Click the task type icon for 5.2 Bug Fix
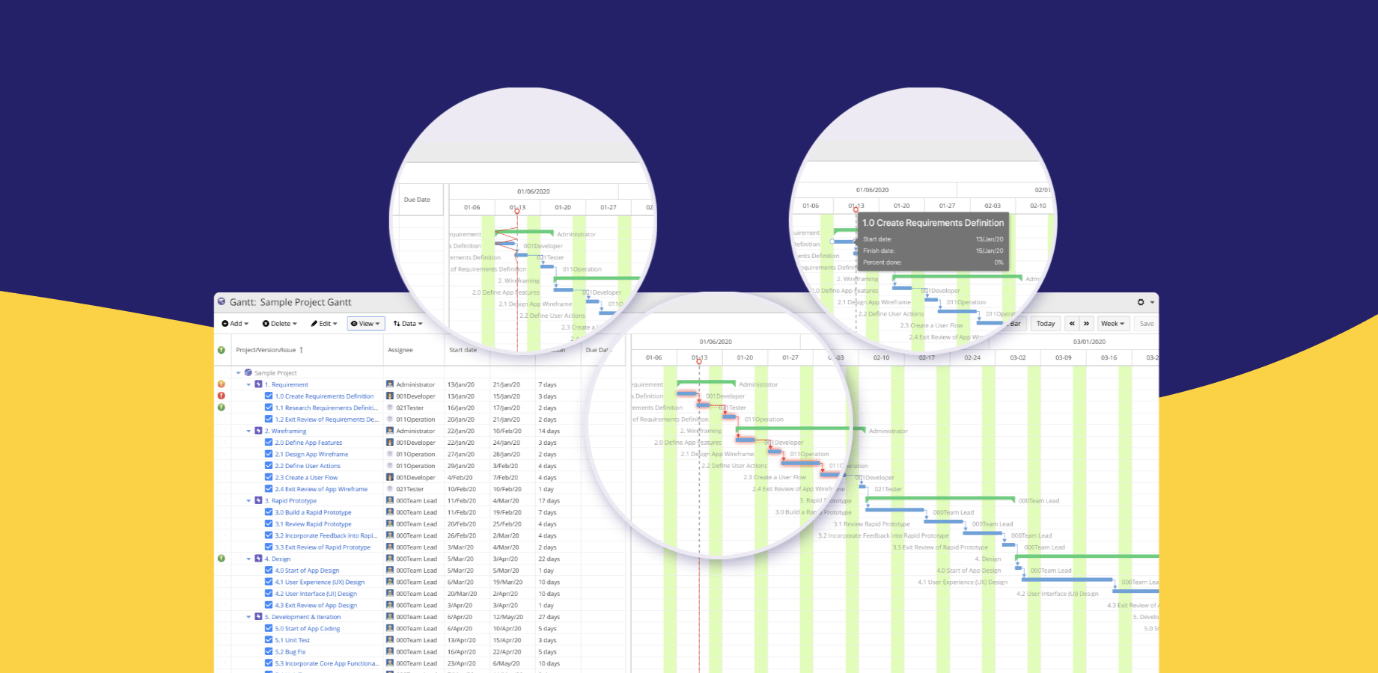This screenshot has width=1378, height=673. coord(269,652)
